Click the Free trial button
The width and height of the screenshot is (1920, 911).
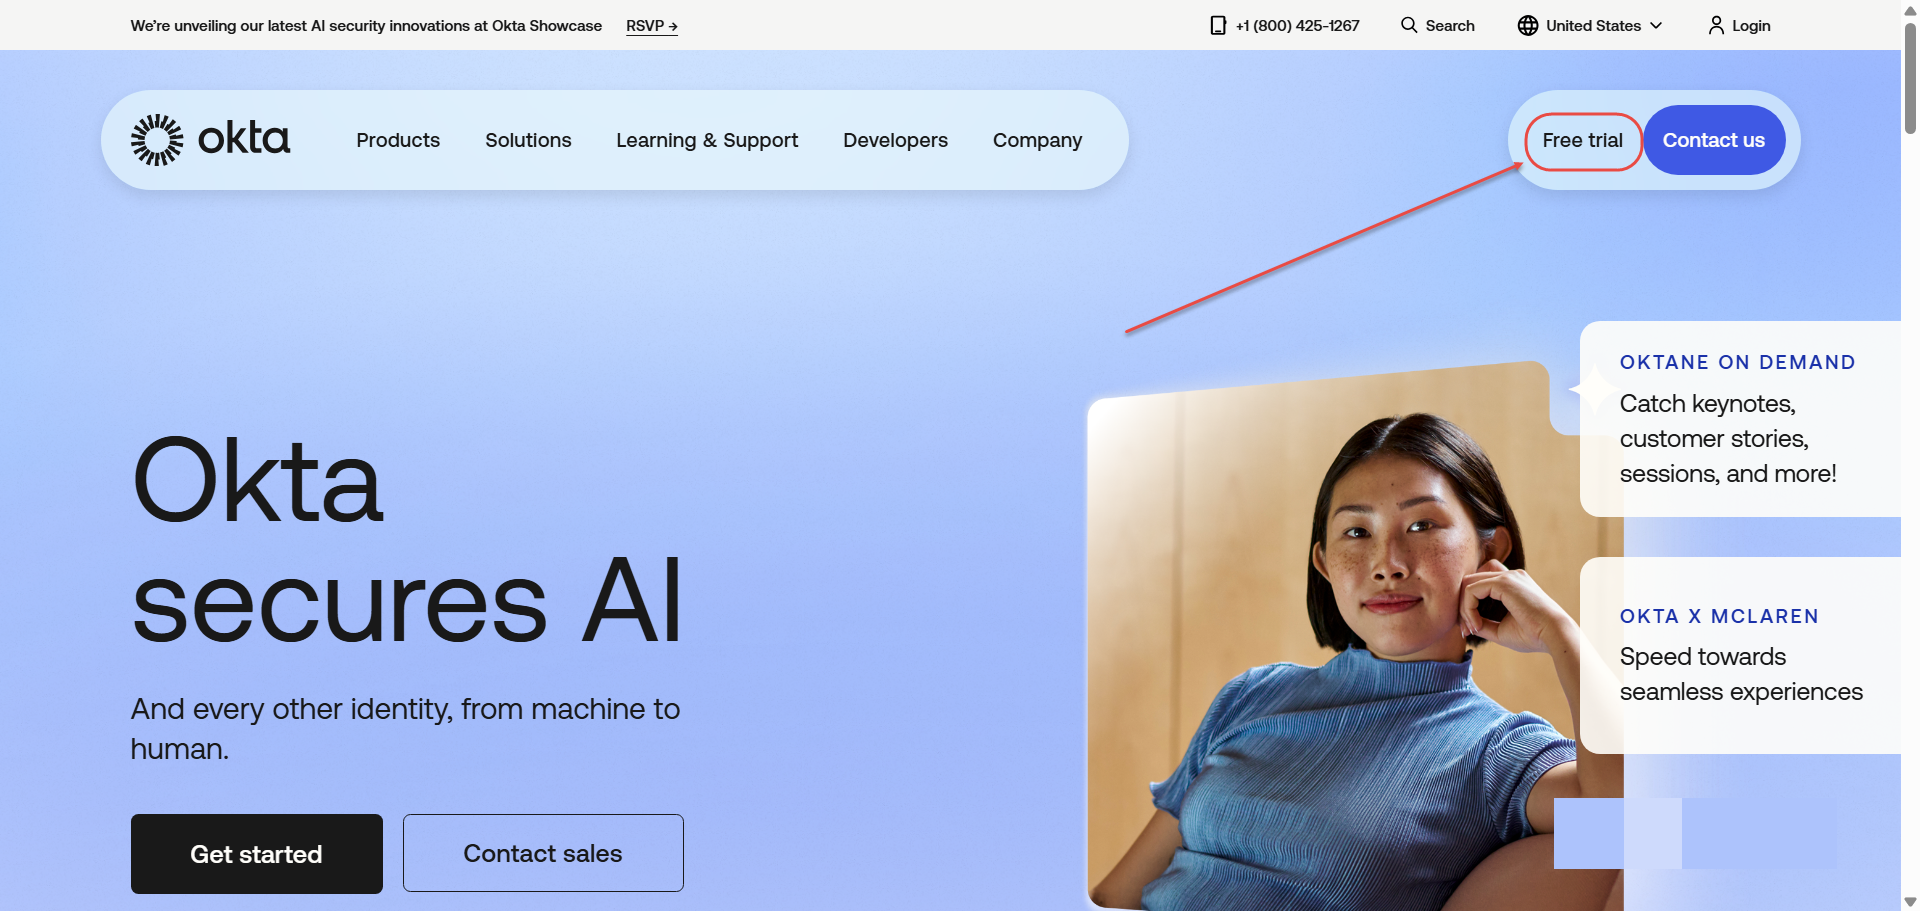1583,141
